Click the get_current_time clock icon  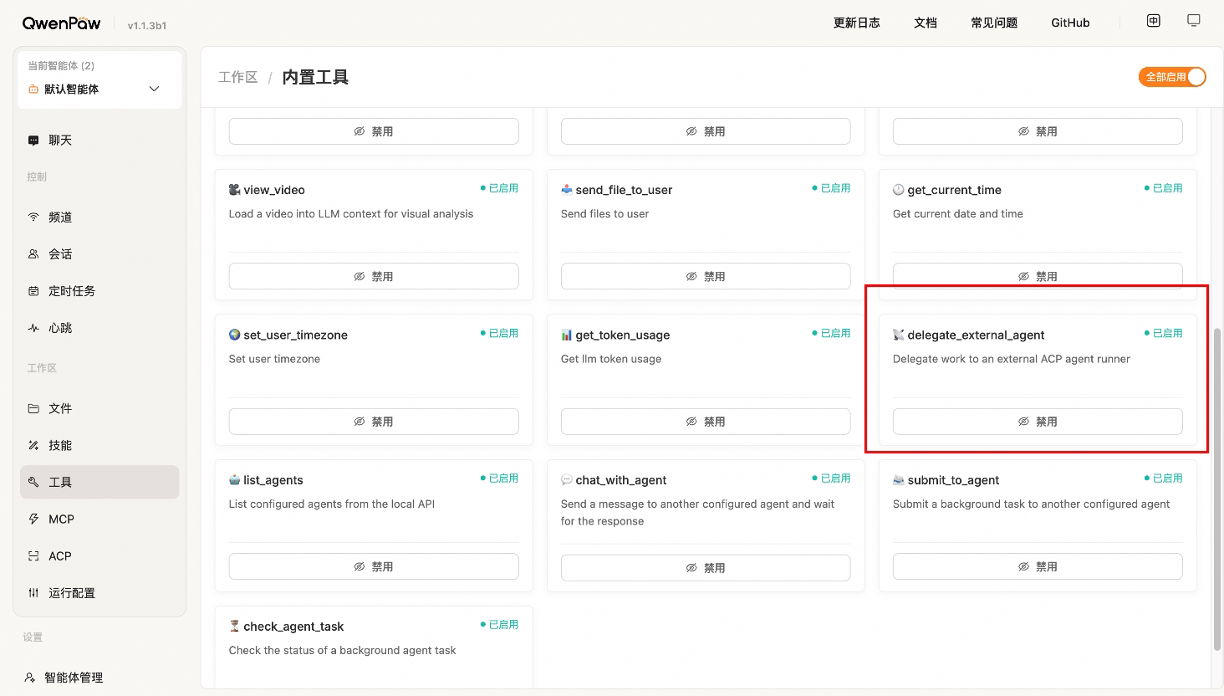tap(898, 189)
